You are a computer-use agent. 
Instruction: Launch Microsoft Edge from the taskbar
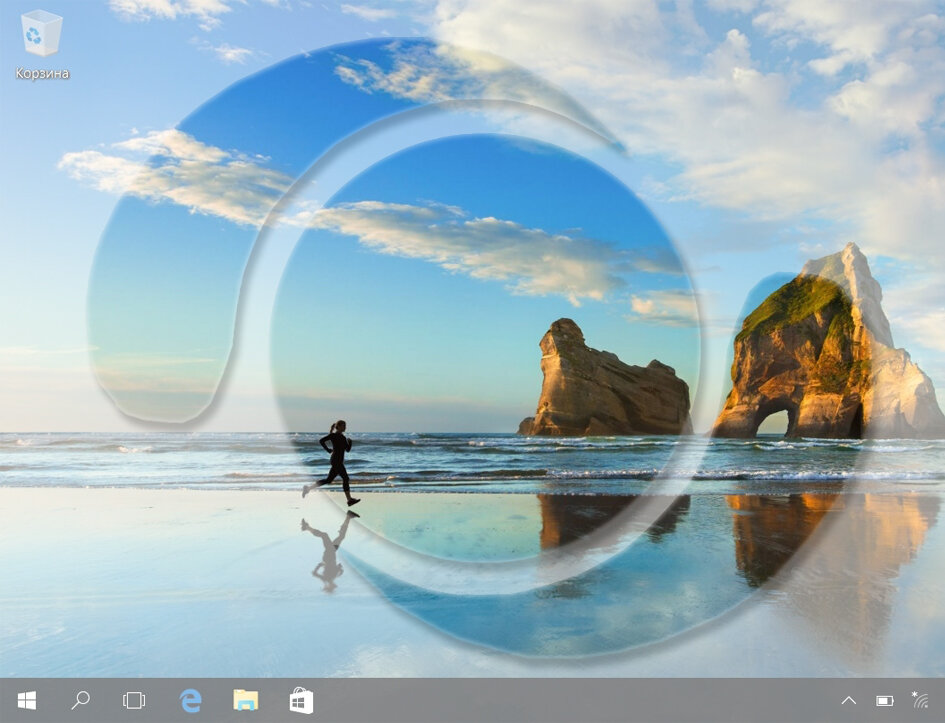[190, 701]
